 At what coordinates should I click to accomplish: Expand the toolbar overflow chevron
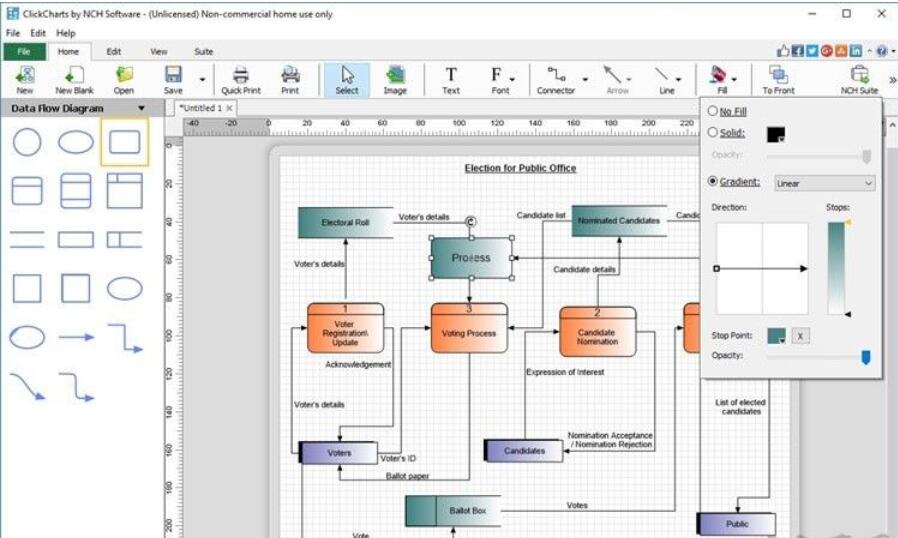(892, 80)
